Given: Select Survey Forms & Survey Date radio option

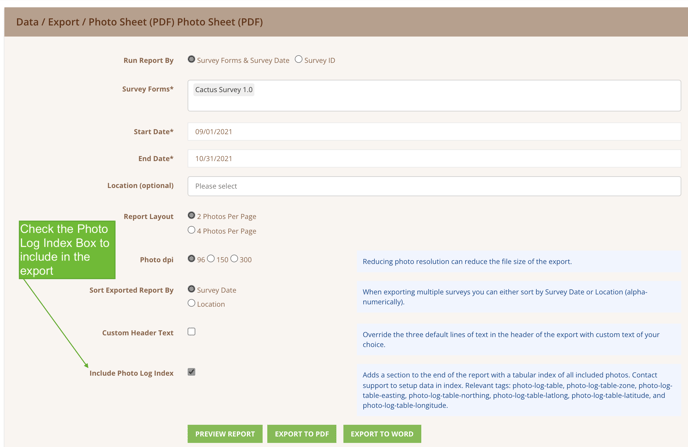Looking at the screenshot, I should click(x=191, y=59).
